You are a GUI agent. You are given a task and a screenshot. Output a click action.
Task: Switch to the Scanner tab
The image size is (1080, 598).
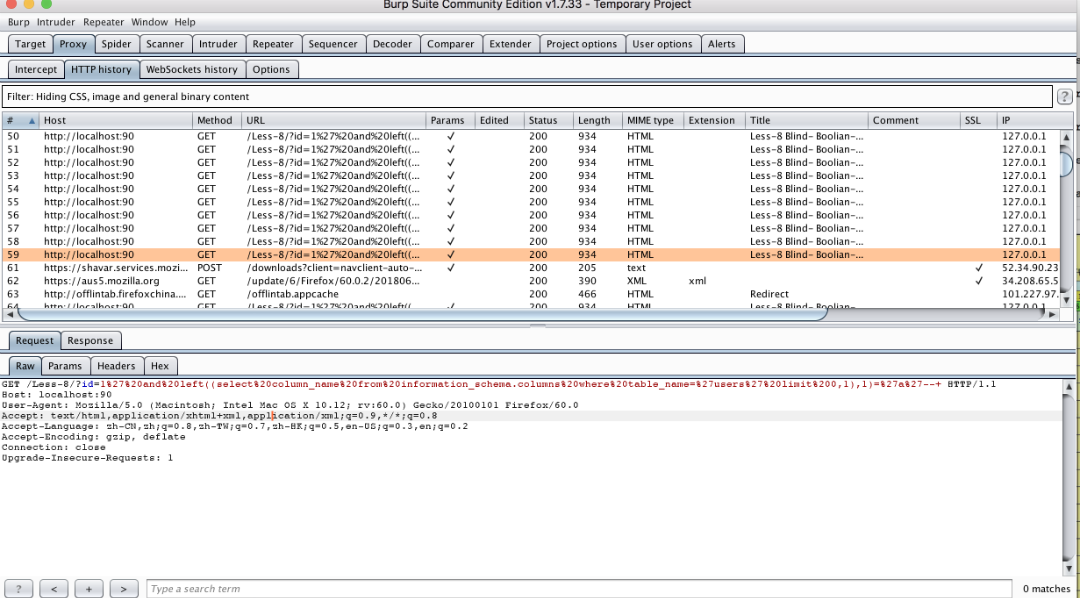pos(165,44)
